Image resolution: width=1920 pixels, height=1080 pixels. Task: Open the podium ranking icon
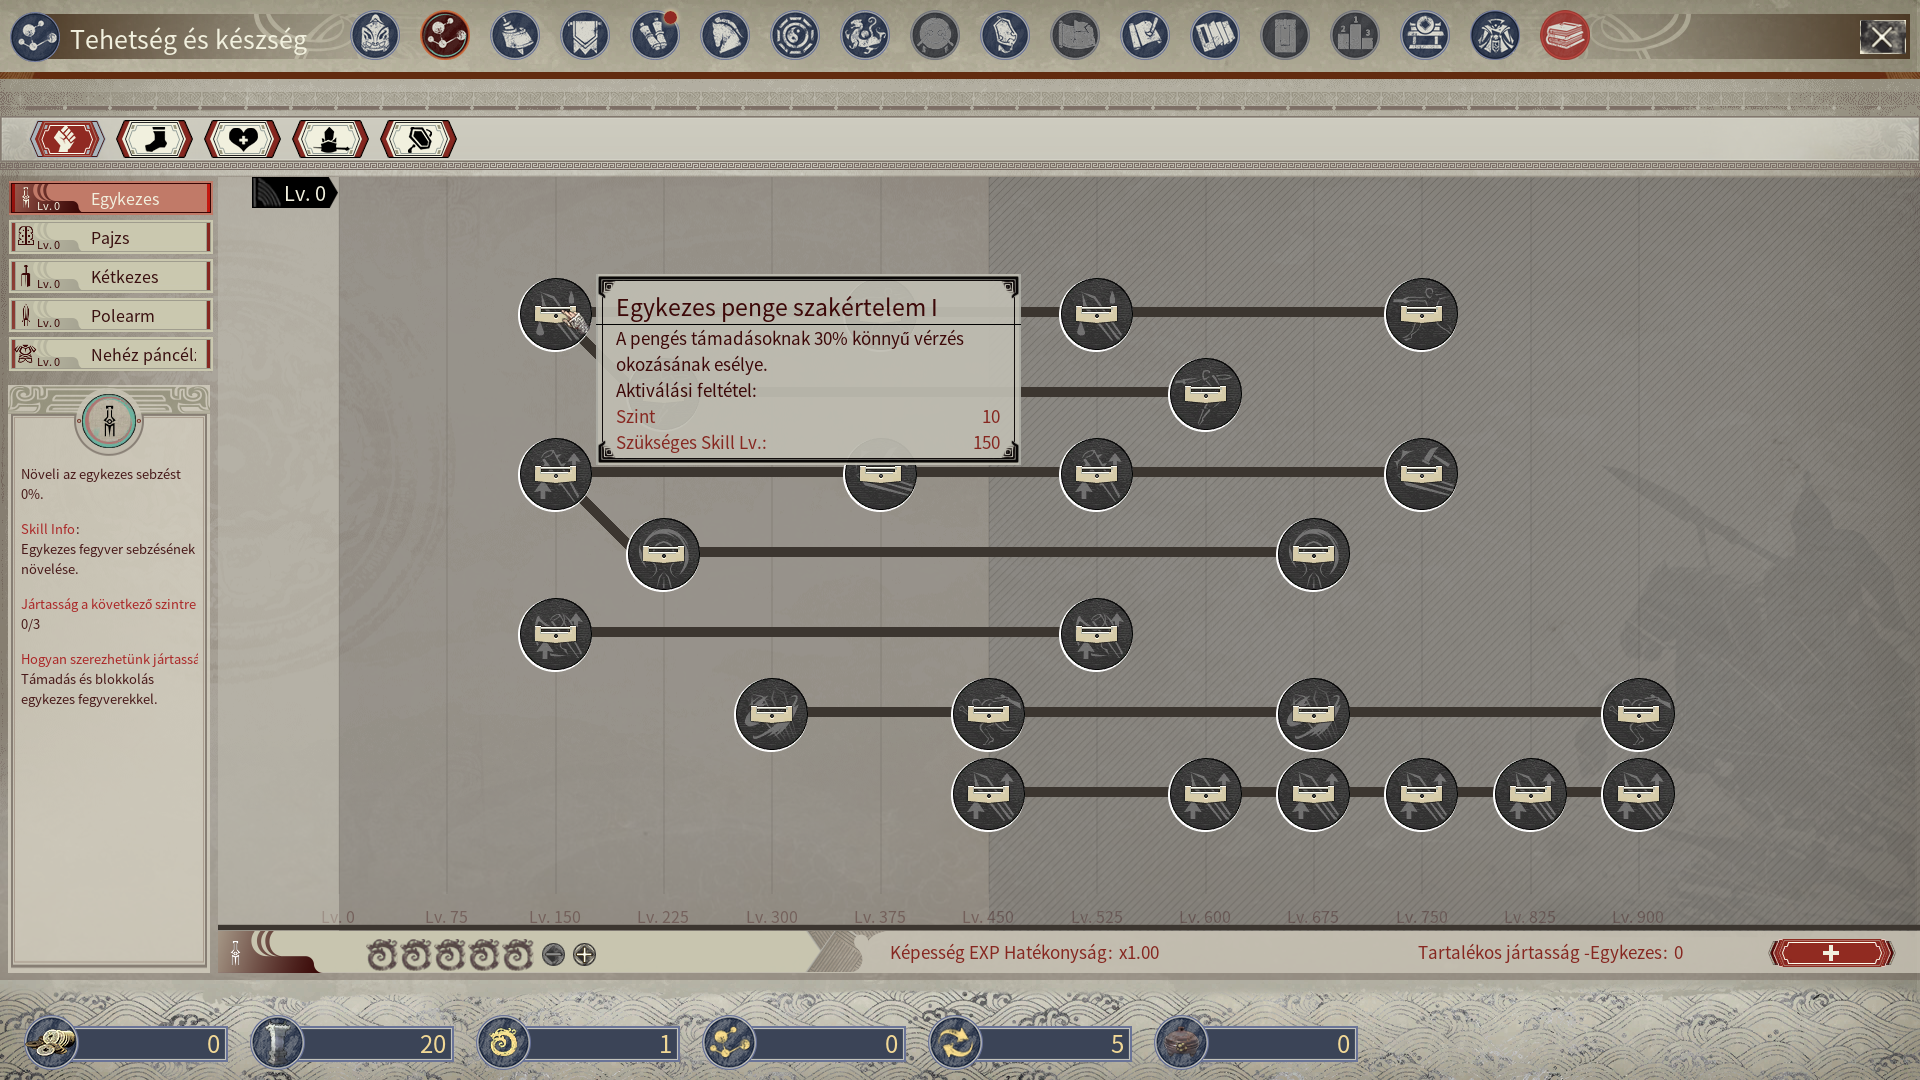coord(1355,36)
